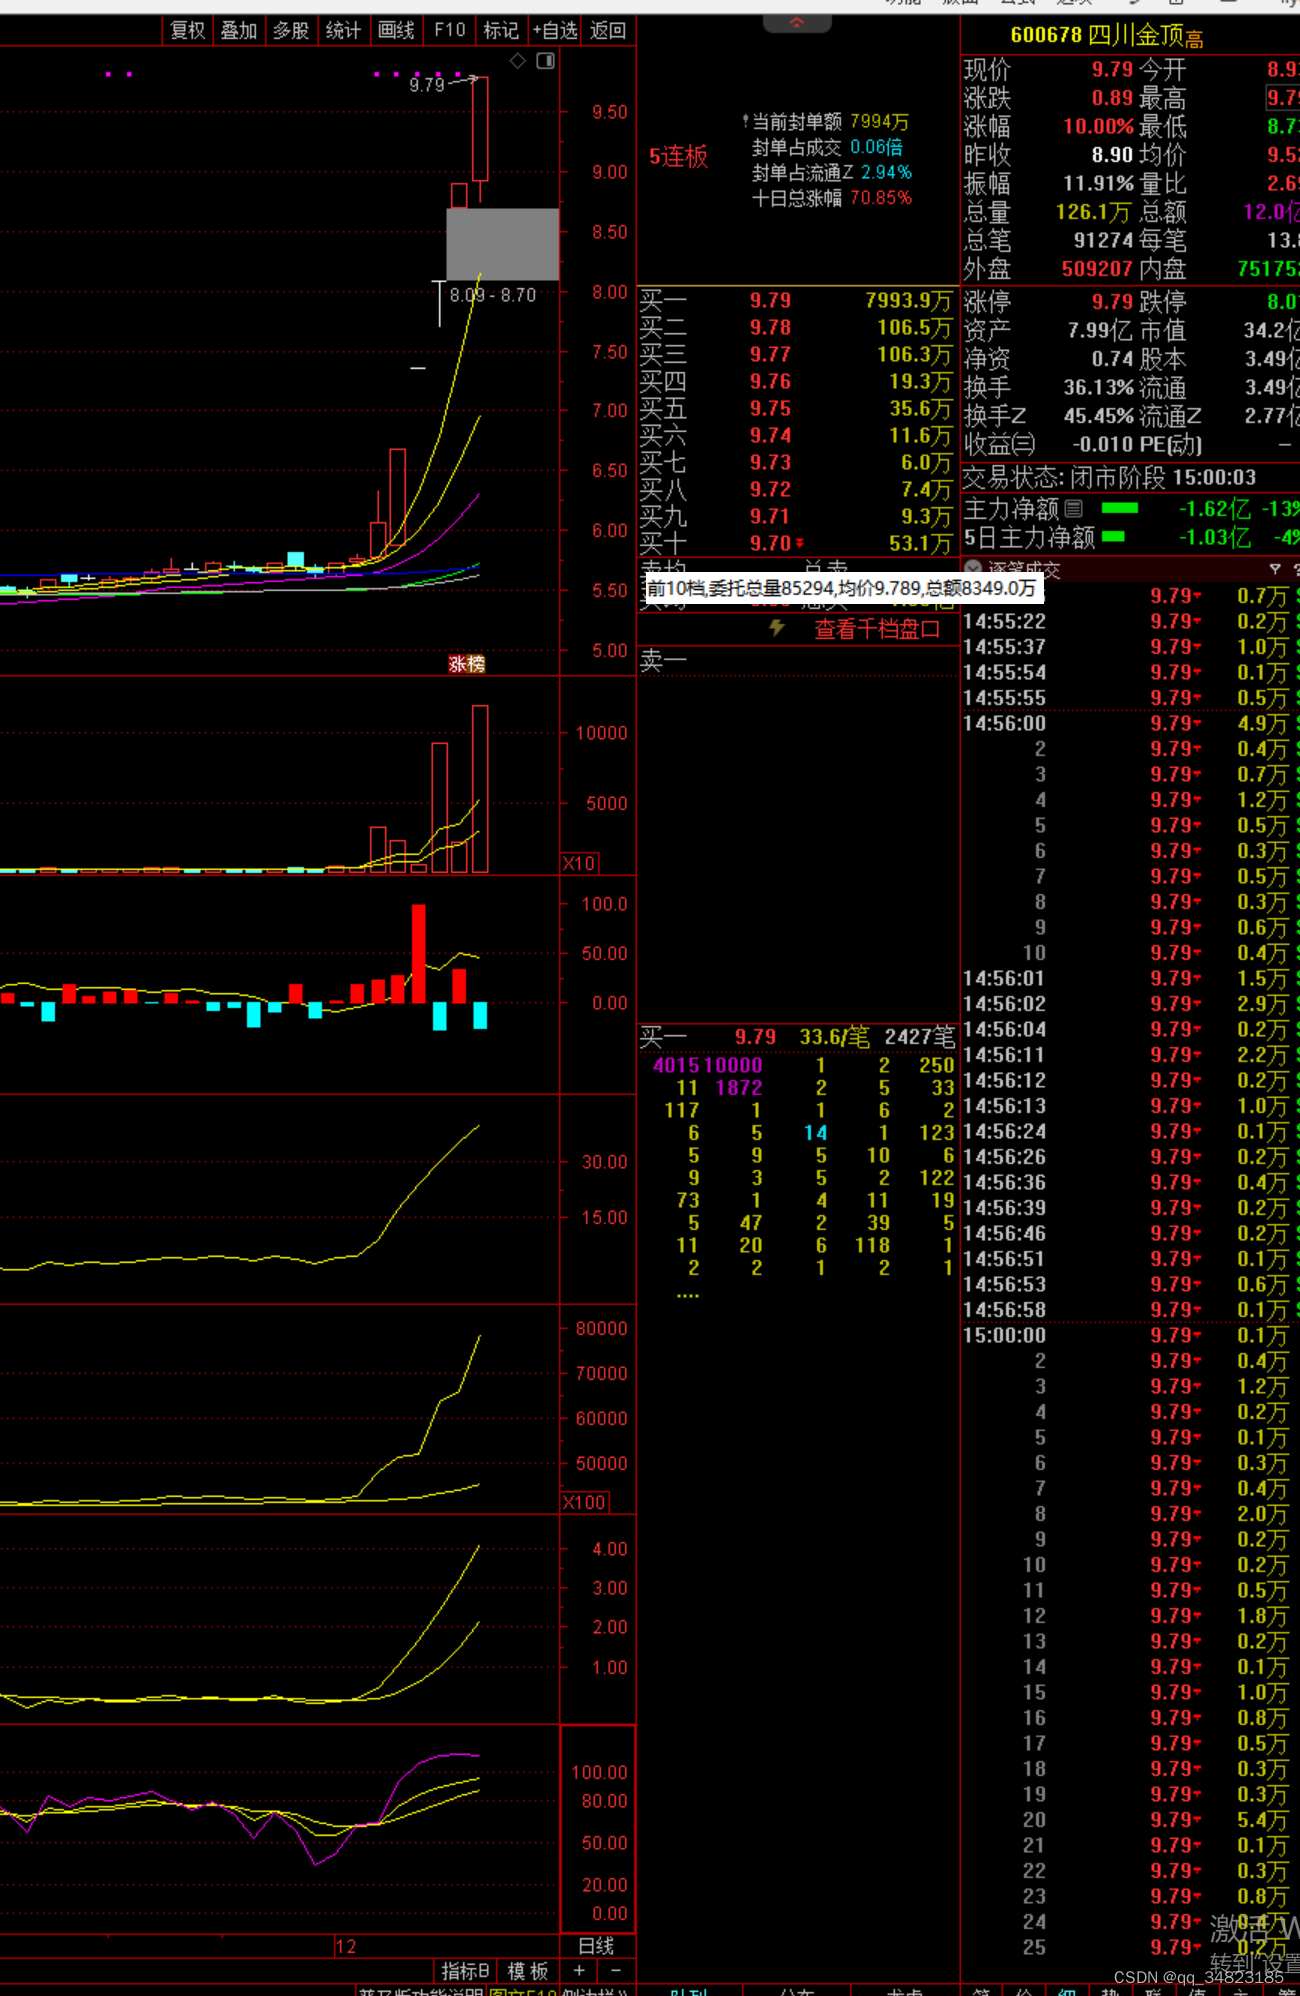Image resolution: width=1300 pixels, height=1996 pixels.
Task: Expand the red chevron panel handle
Action: click(x=797, y=22)
